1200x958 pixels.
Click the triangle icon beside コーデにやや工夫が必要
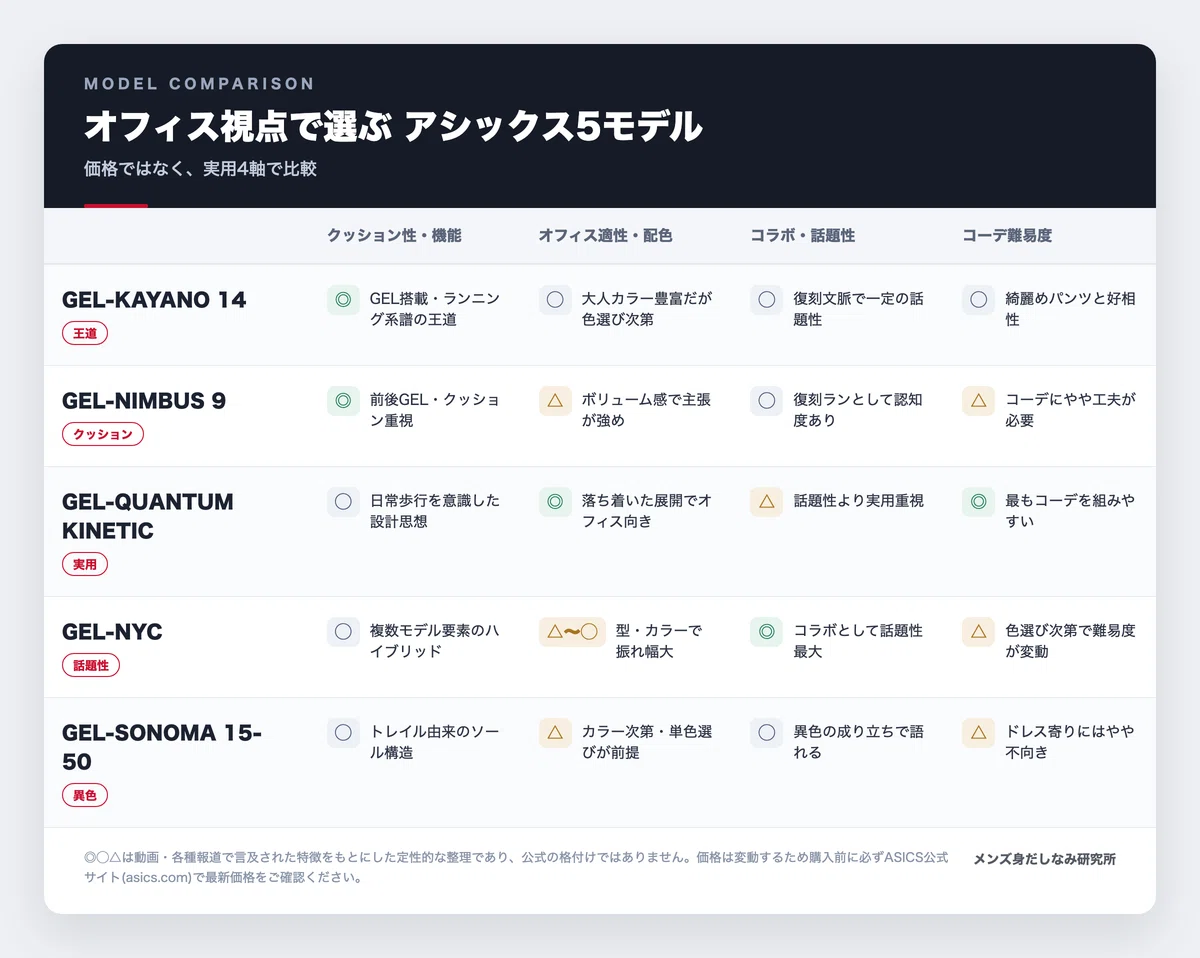(x=979, y=400)
